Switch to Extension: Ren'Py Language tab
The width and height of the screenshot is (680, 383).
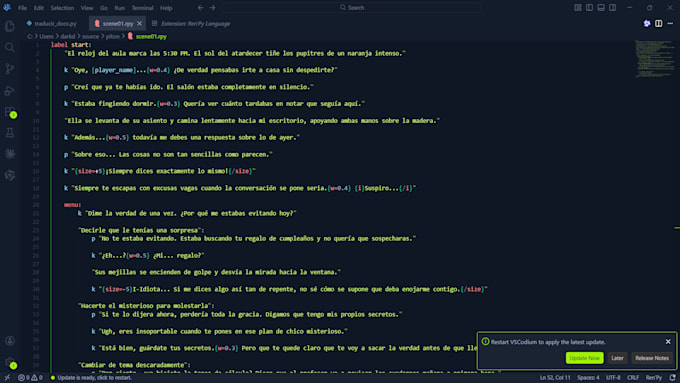pos(191,23)
